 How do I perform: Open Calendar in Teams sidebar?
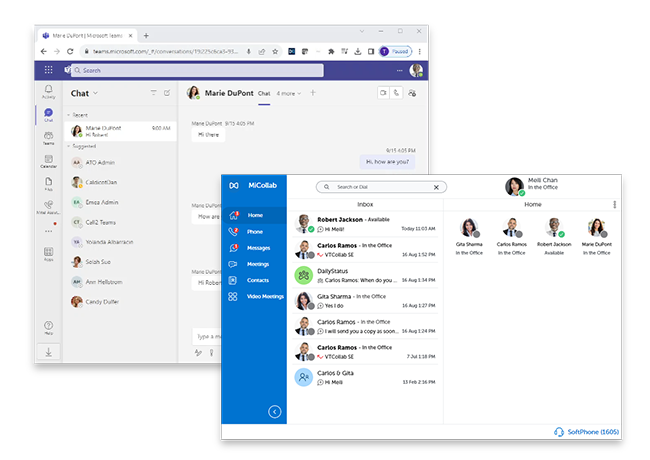[x=49, y=161]
